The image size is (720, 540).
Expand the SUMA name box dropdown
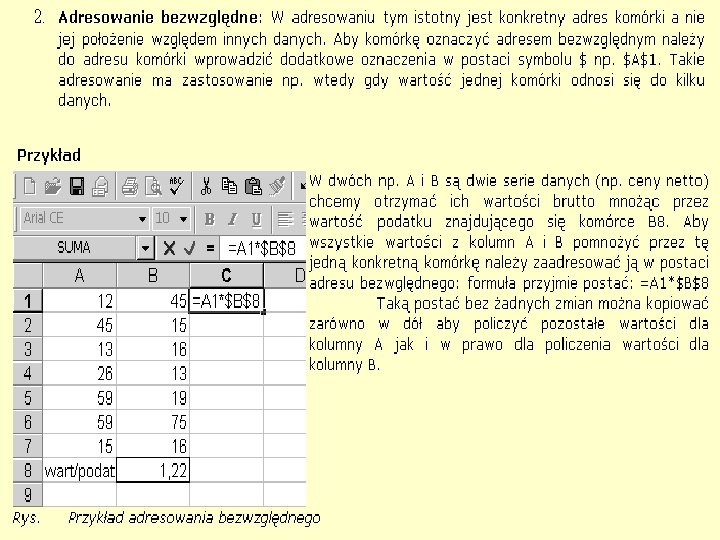pos(145,248)
